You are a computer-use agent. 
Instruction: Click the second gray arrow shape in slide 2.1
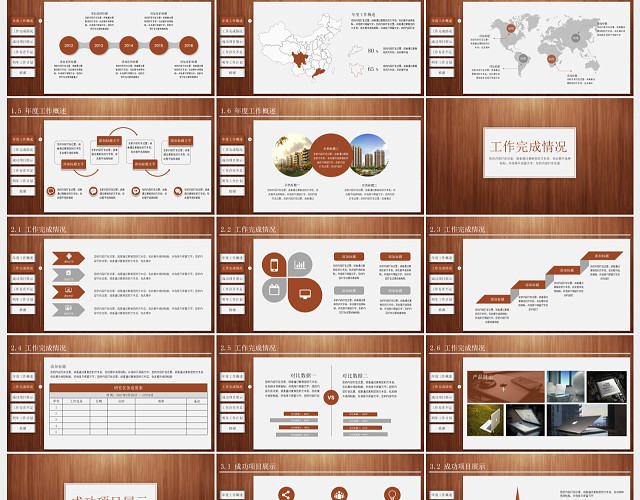pyautogui.click(x=69, y=275)
